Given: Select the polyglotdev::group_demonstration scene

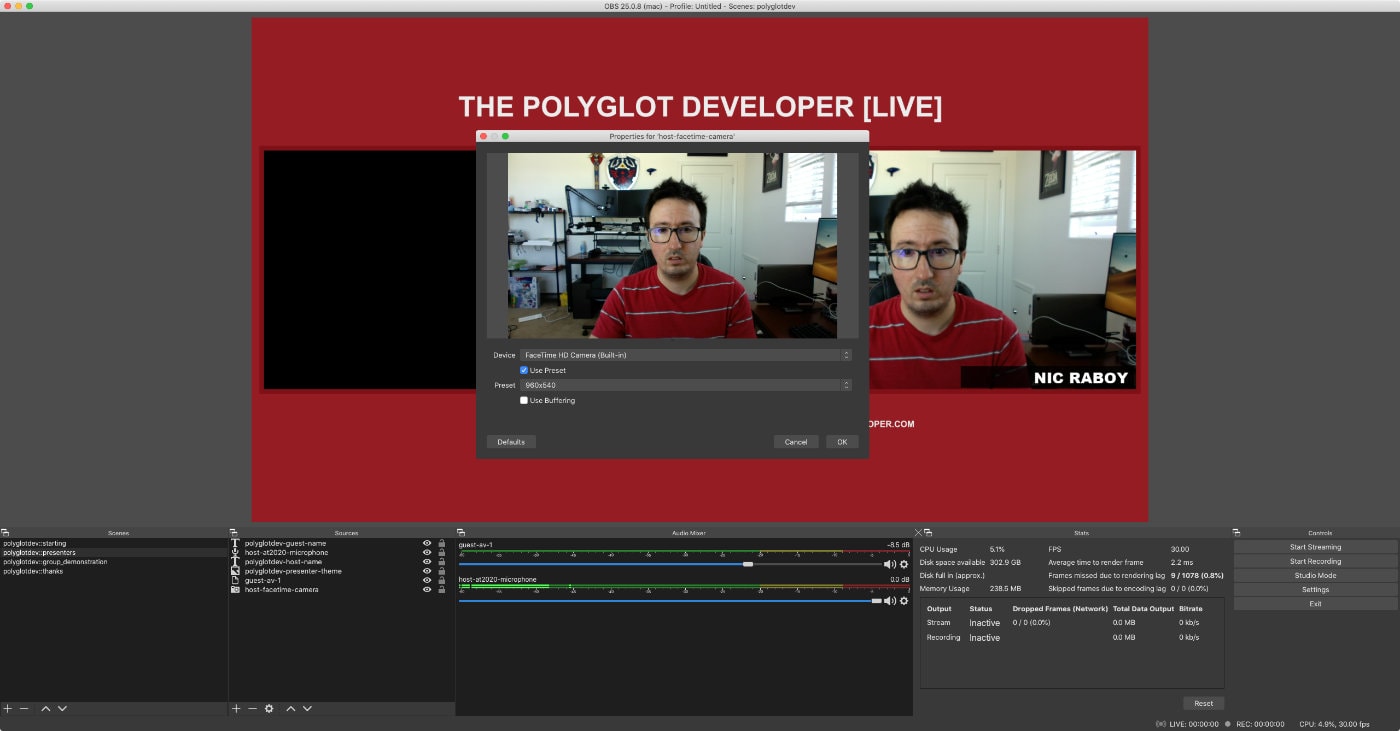Looking at the screenshot, I should coord(114,562).
